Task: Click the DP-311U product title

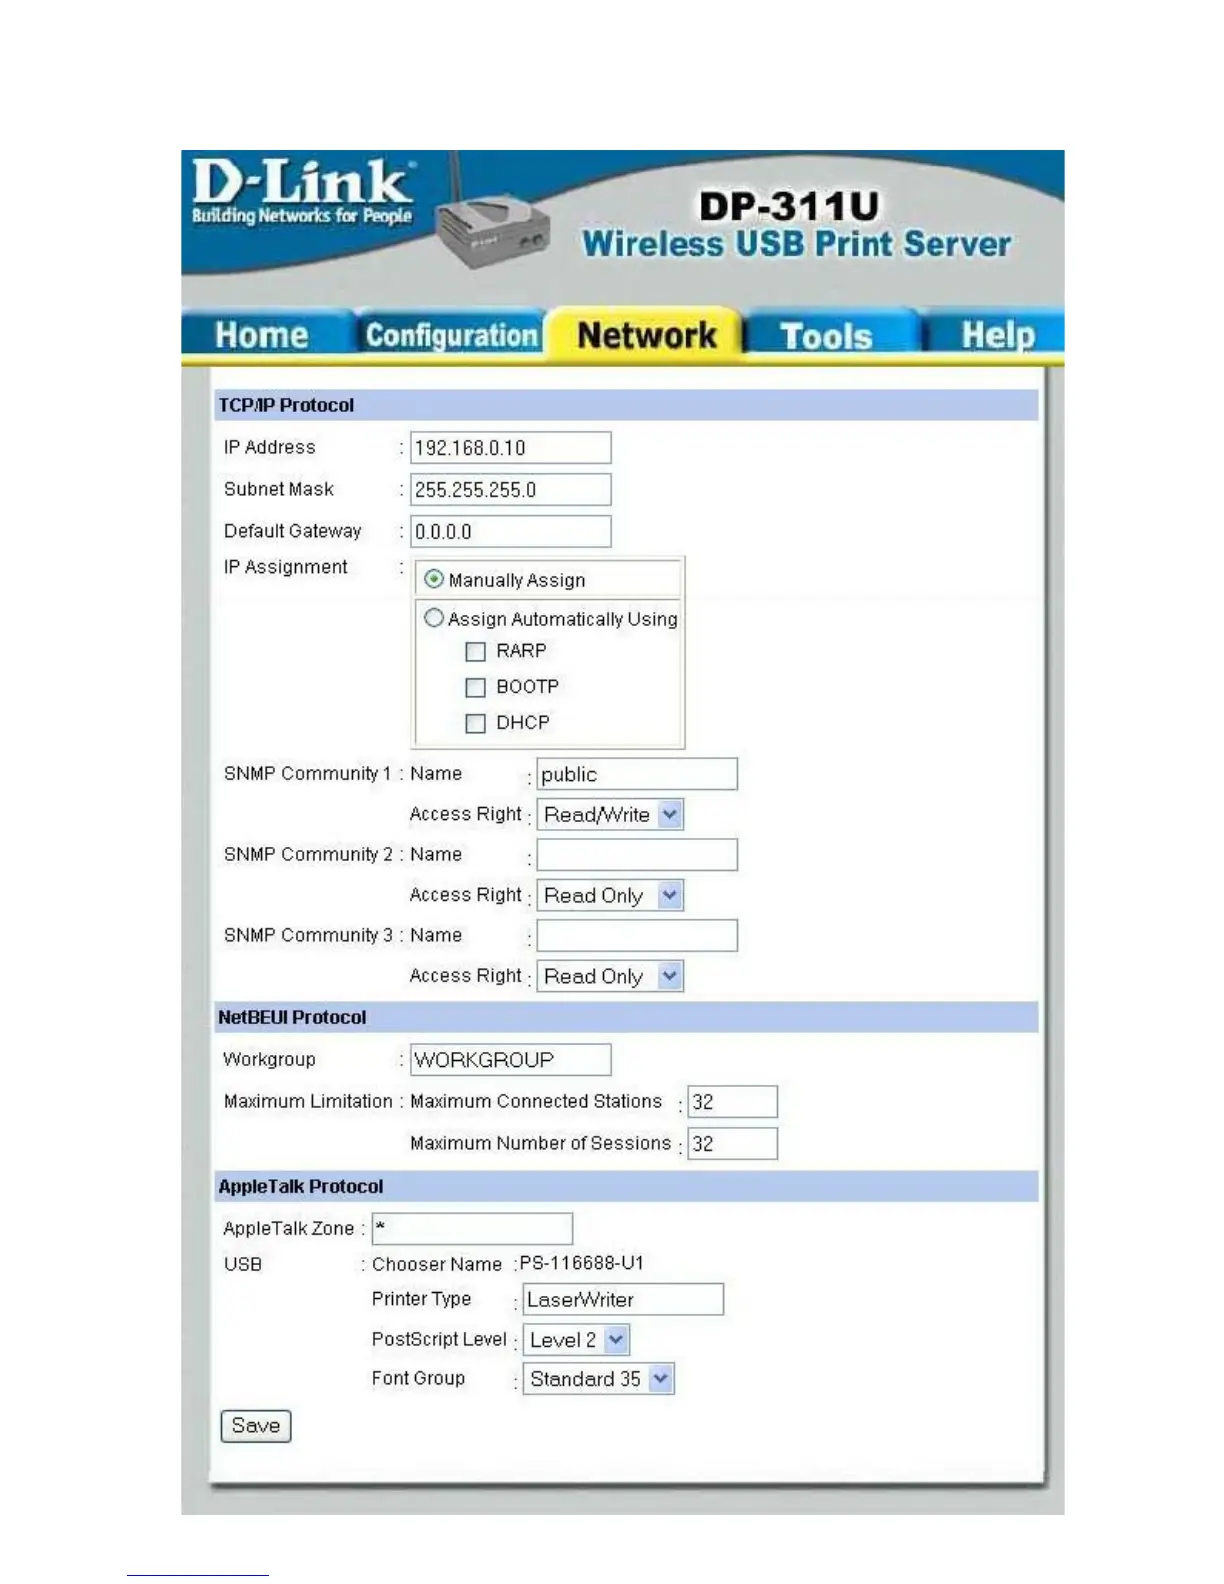Action: point(789,207)
